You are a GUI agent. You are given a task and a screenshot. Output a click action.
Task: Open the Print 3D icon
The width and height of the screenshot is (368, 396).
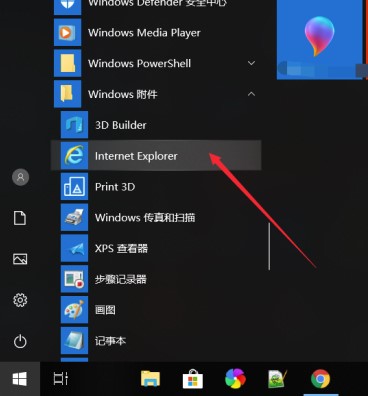(74, 186)
